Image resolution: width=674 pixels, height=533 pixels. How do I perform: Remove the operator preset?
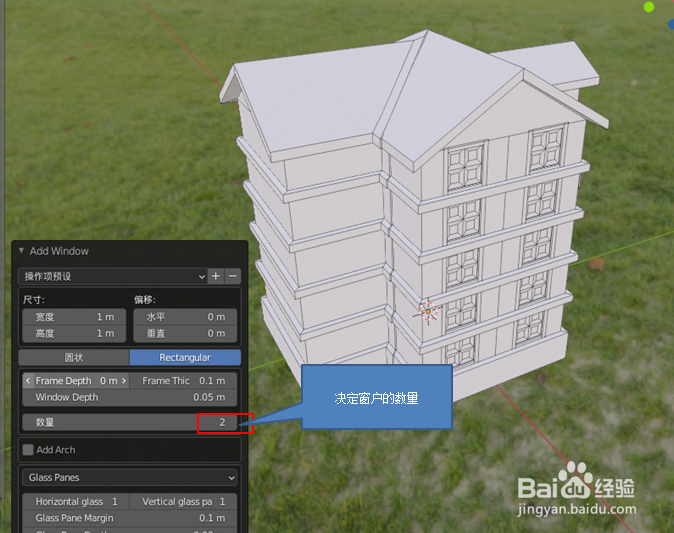(x=233, y=276)
